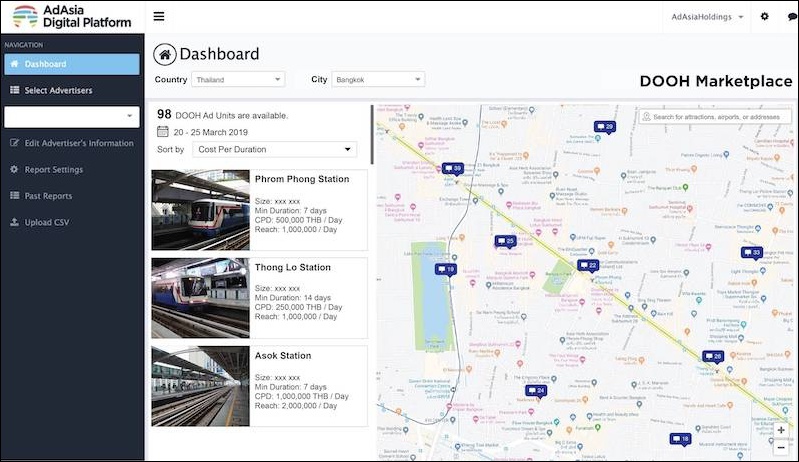Screen dimensions: 799x462
Task: Expand the Sort by Cost Per Duration dropdown
Action: pyautogui.click(x=276, y=150)
